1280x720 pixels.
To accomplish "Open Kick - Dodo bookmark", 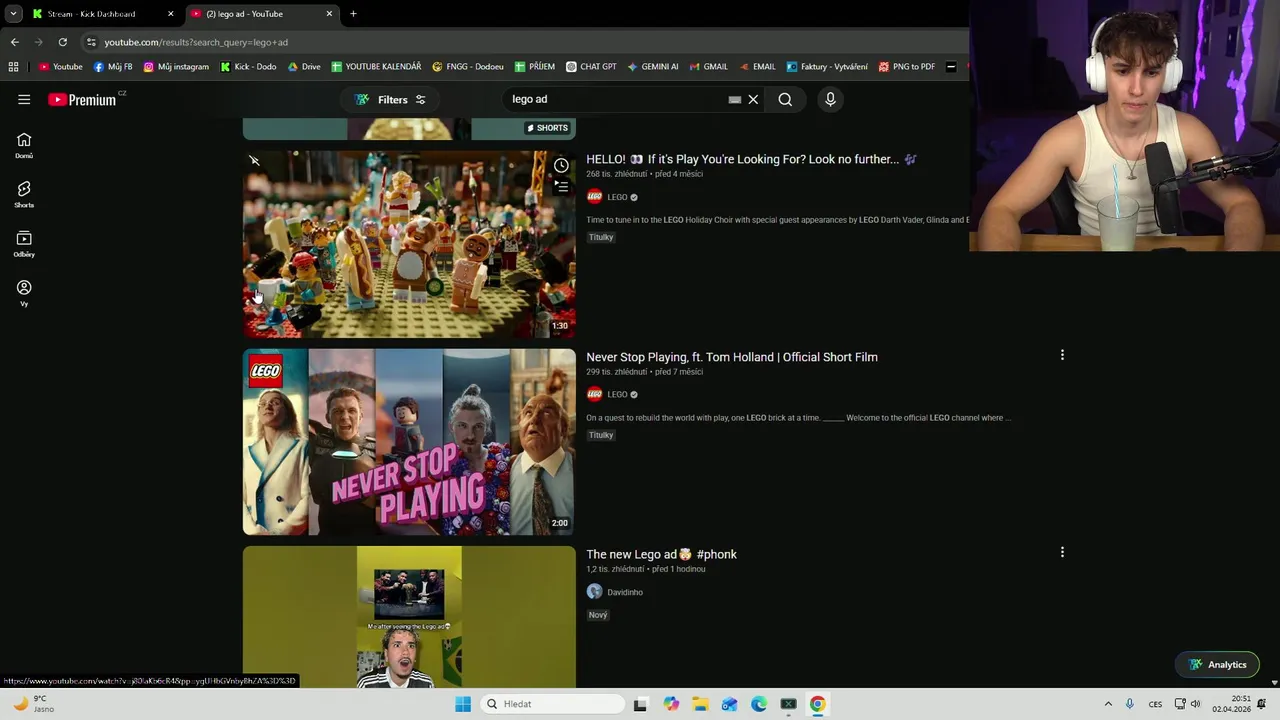I will 248,67.
